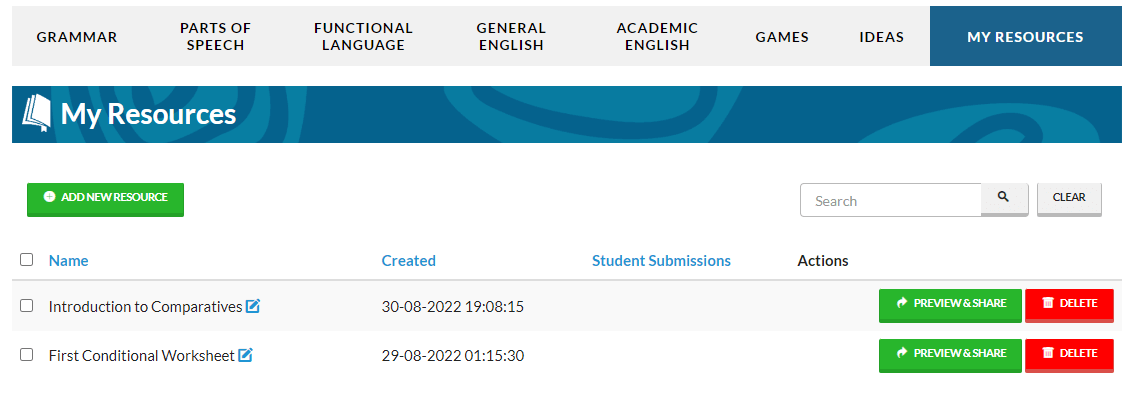
Task: Select the My Resources tab
Action: click(x=1025, y=37)
